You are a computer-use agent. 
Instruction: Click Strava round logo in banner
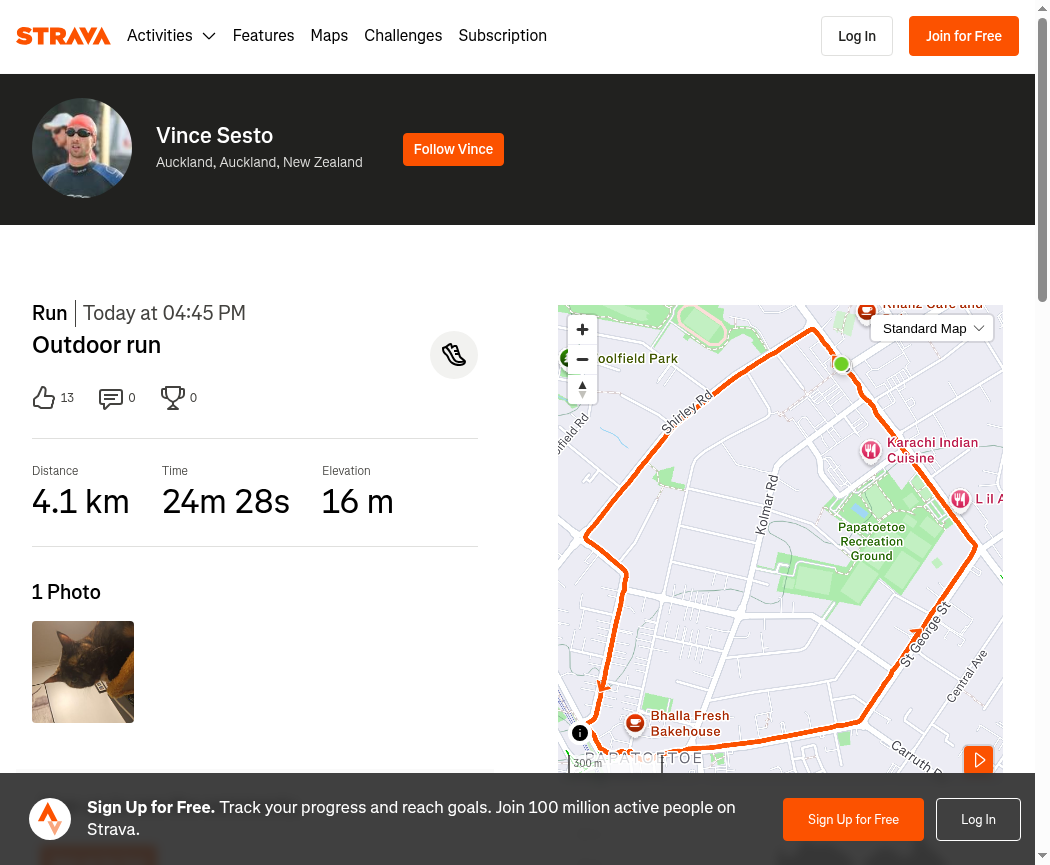pos(50,819)
